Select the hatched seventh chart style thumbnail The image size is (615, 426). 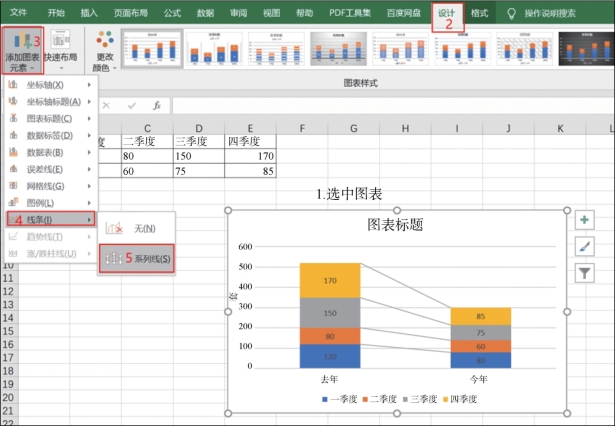coord(524,49)
